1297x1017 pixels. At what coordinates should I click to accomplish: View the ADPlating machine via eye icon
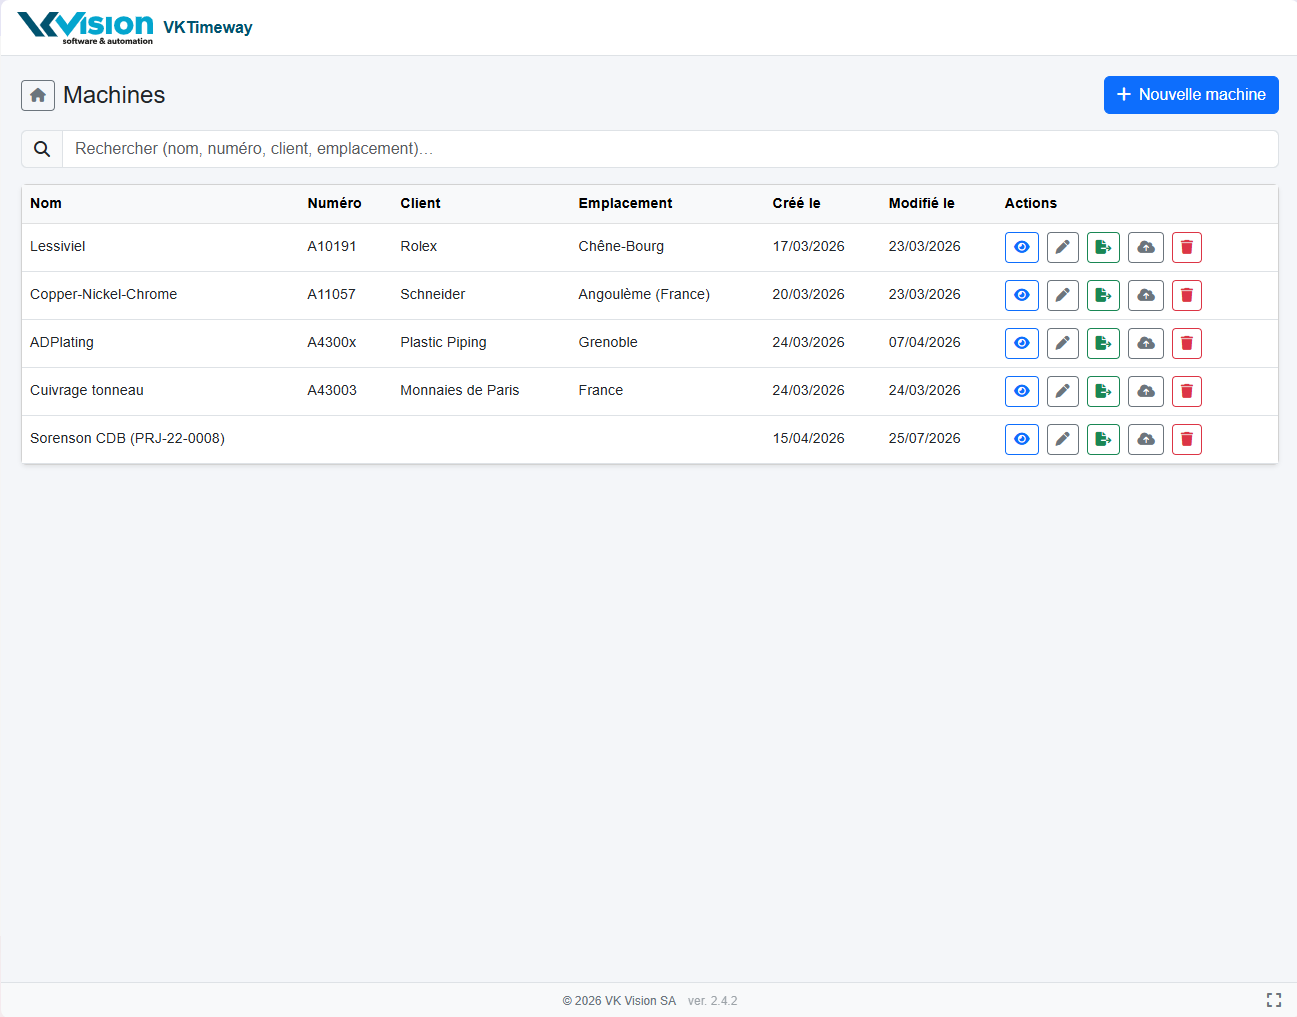click(1021, 343)
